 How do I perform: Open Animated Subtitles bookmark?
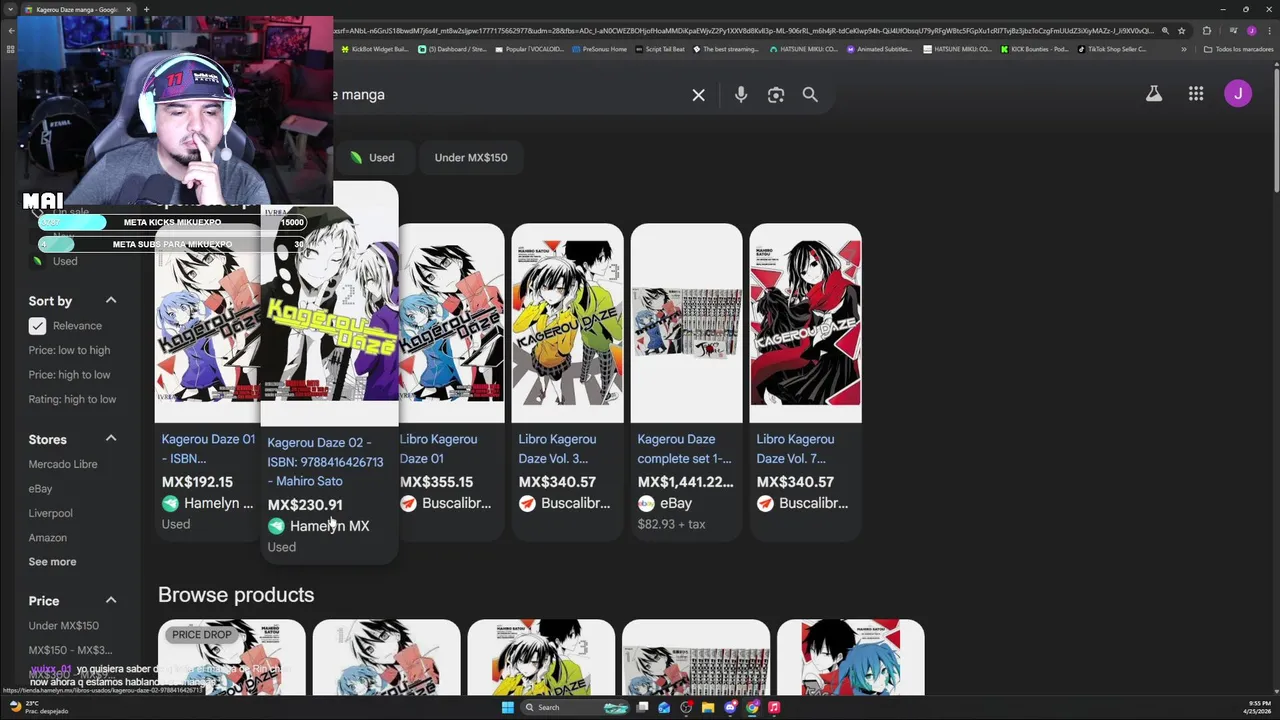879,49
